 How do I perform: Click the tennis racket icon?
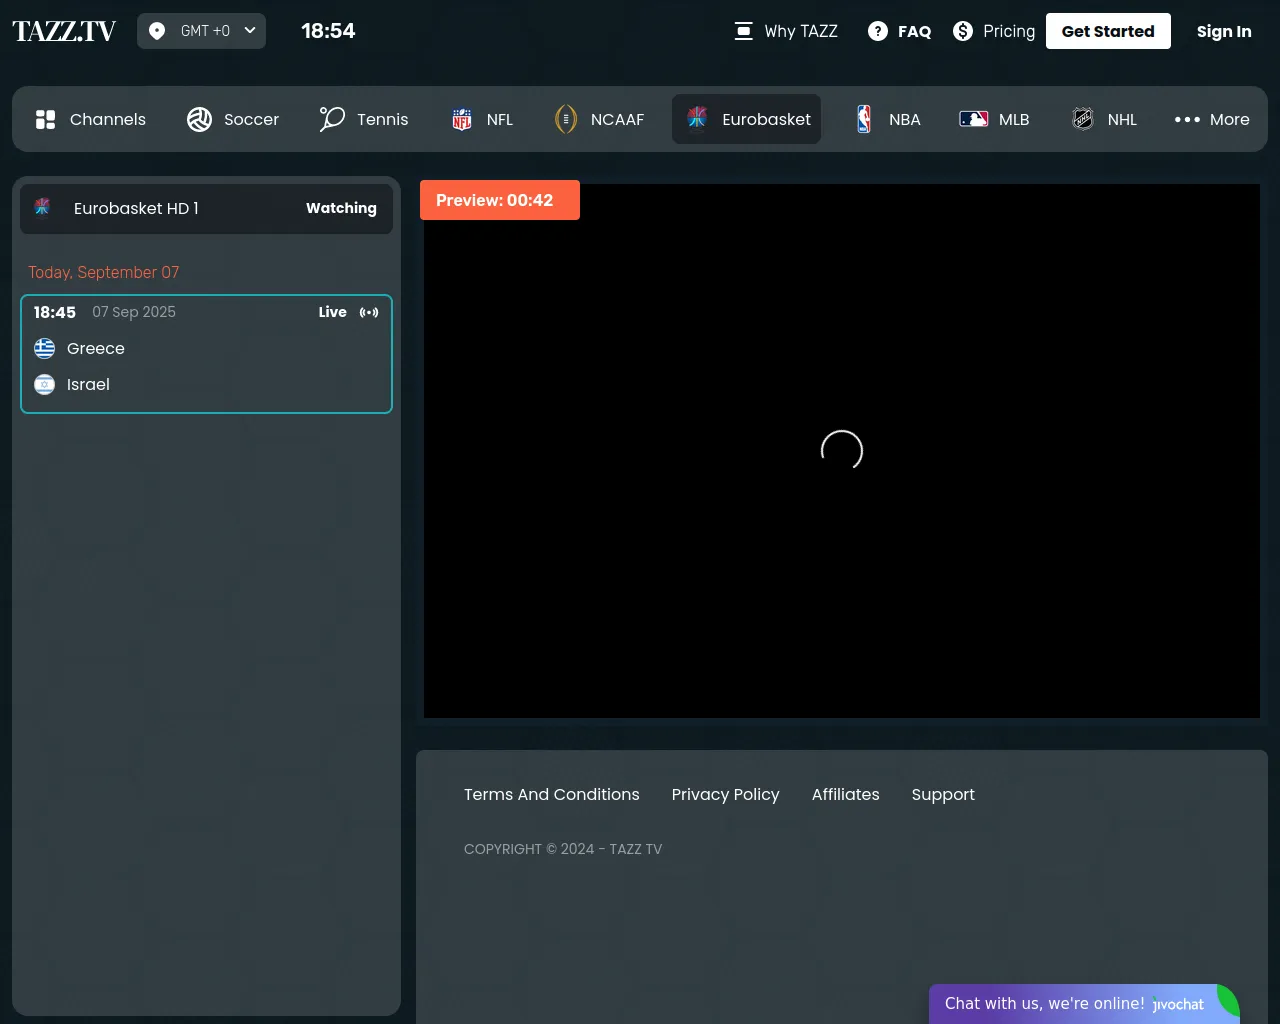click(x=332, y=119)
